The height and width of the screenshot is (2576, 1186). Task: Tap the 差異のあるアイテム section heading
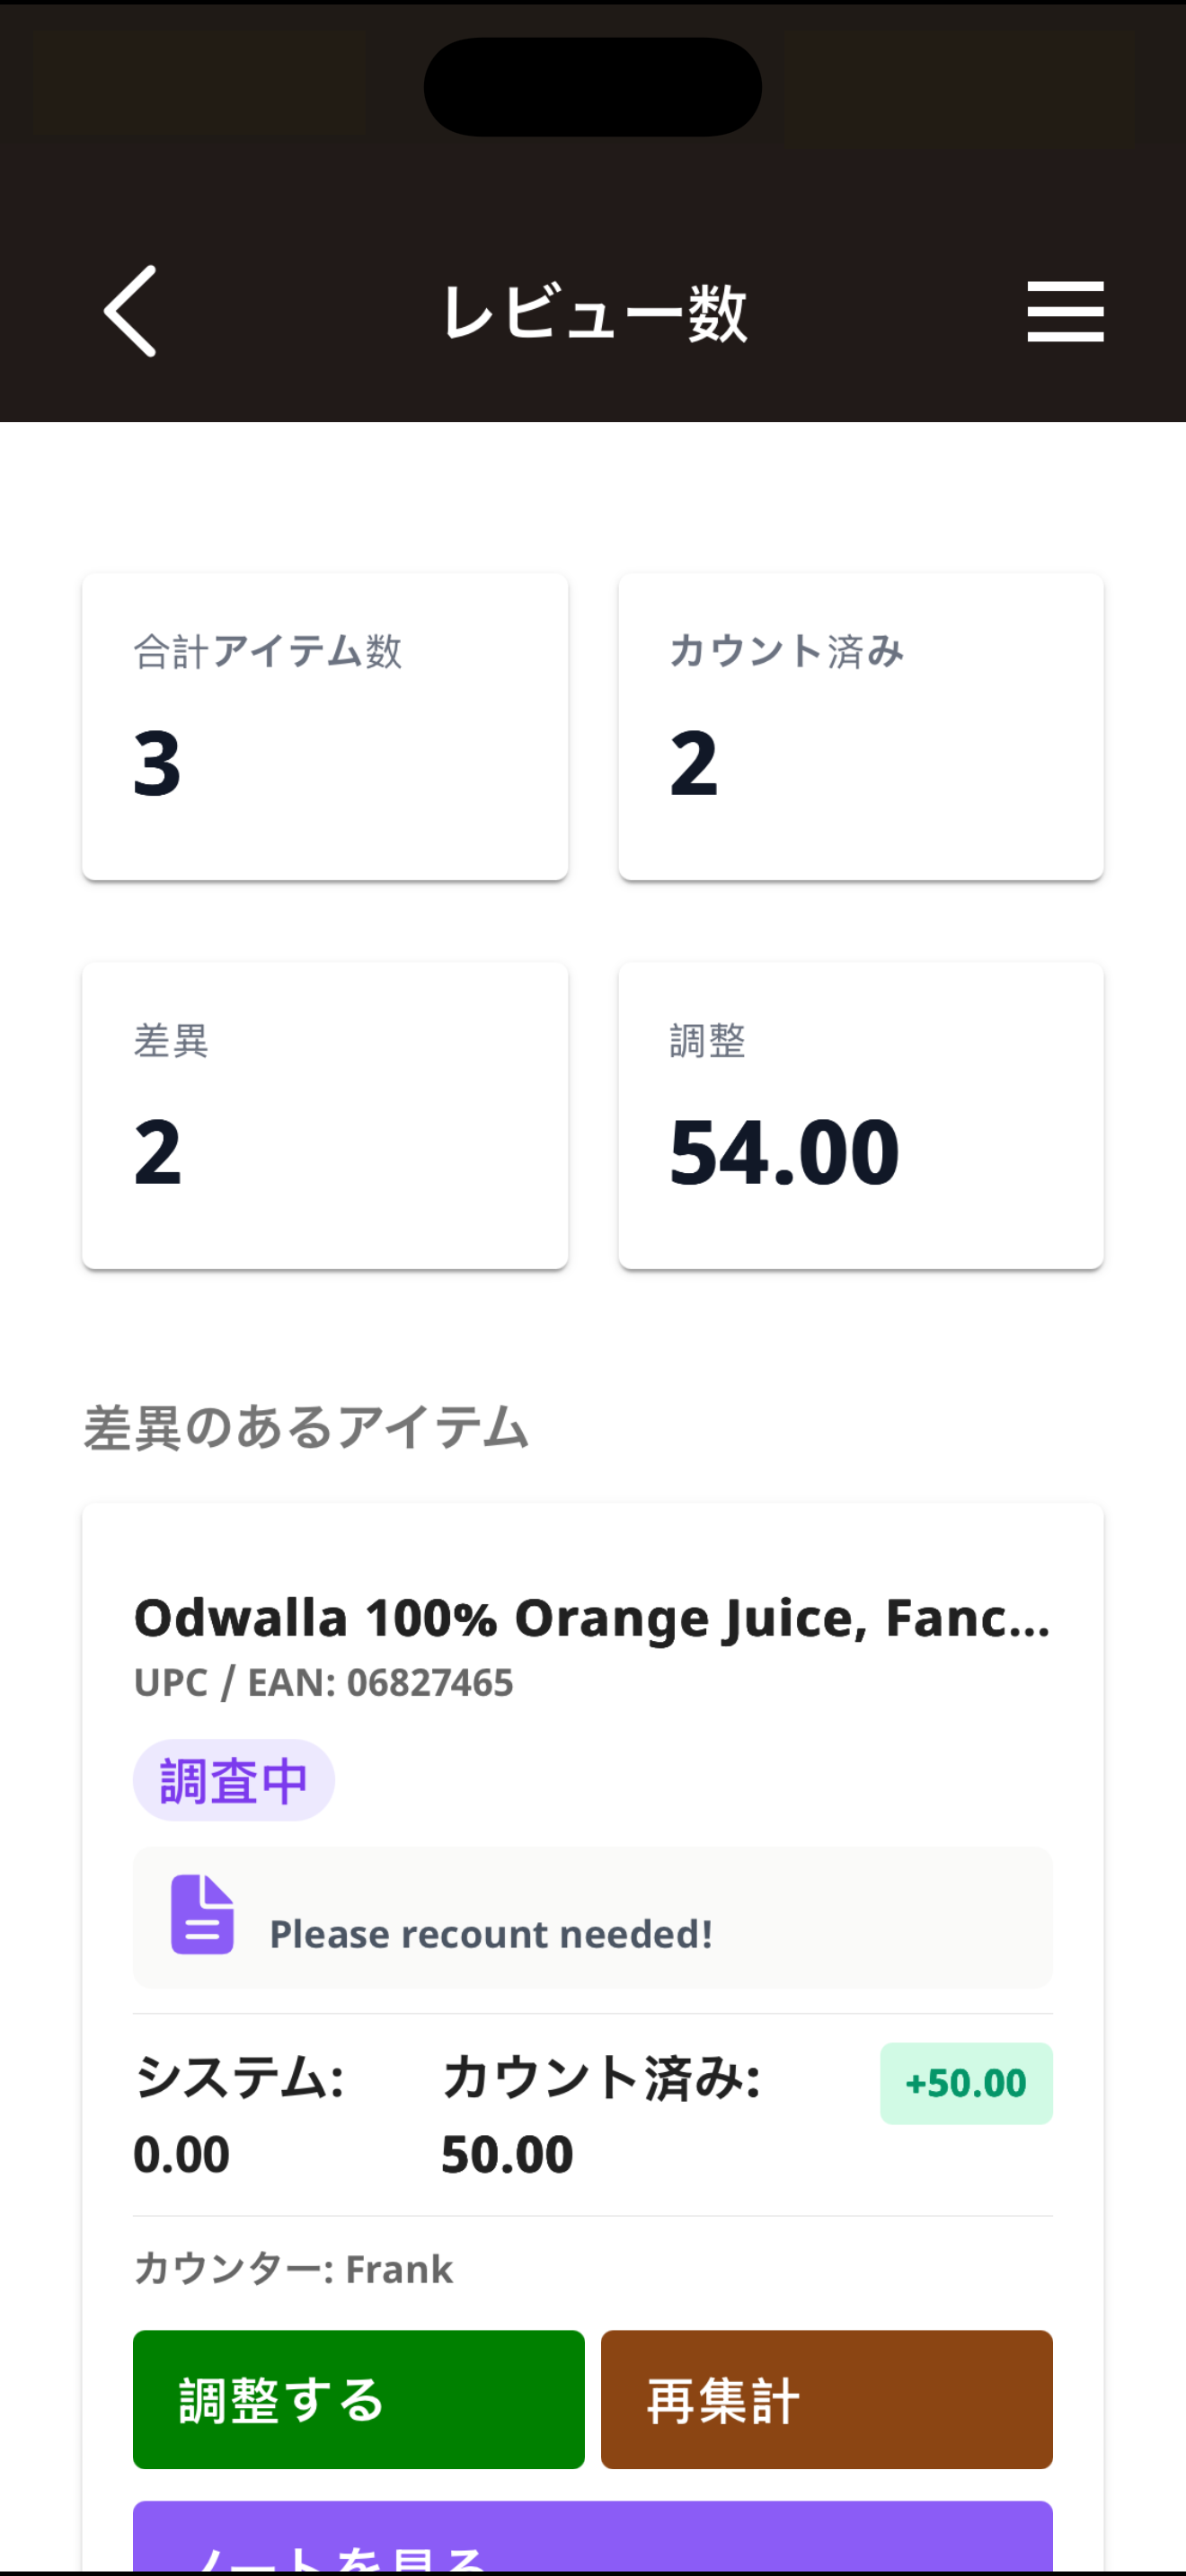[x=306, y=1426]
